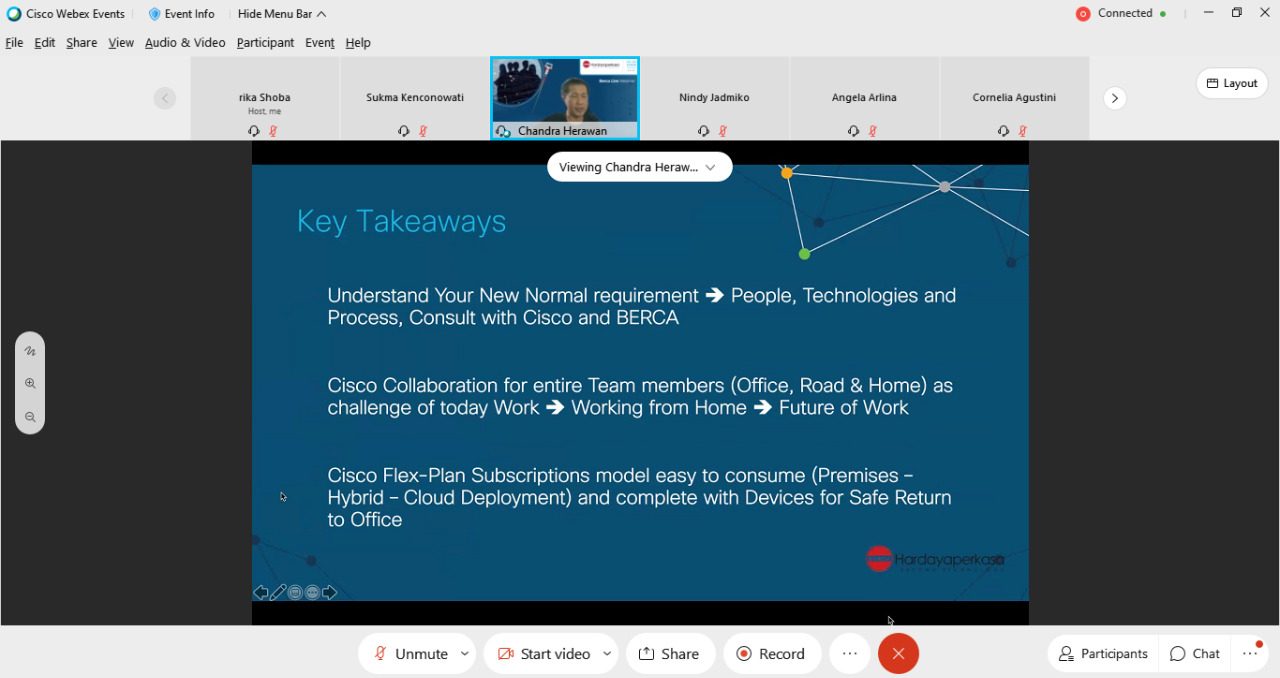Click the Key Takeaways slide title
This screenshot has height=678, width=1280.
point(401,221)
